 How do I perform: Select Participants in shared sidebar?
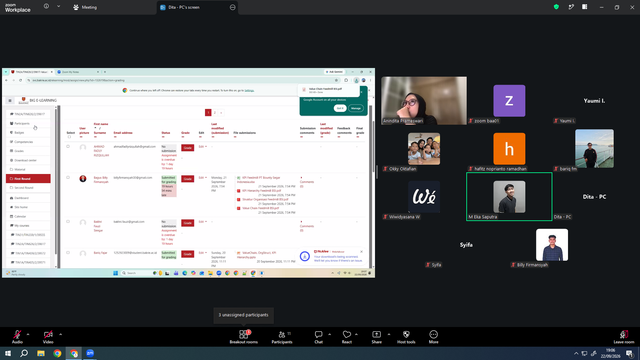pos(28,123)
